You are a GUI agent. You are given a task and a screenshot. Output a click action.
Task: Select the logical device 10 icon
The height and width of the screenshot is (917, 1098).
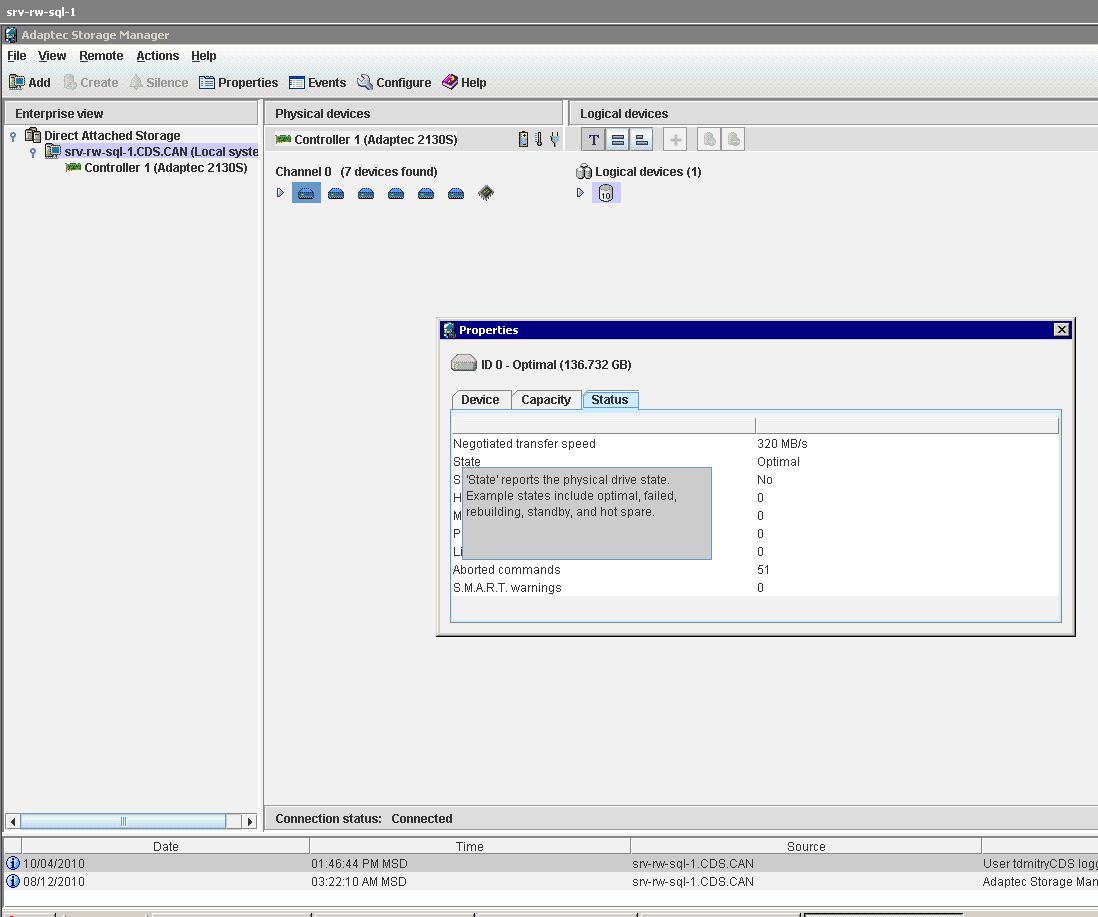tap(606, 193)
